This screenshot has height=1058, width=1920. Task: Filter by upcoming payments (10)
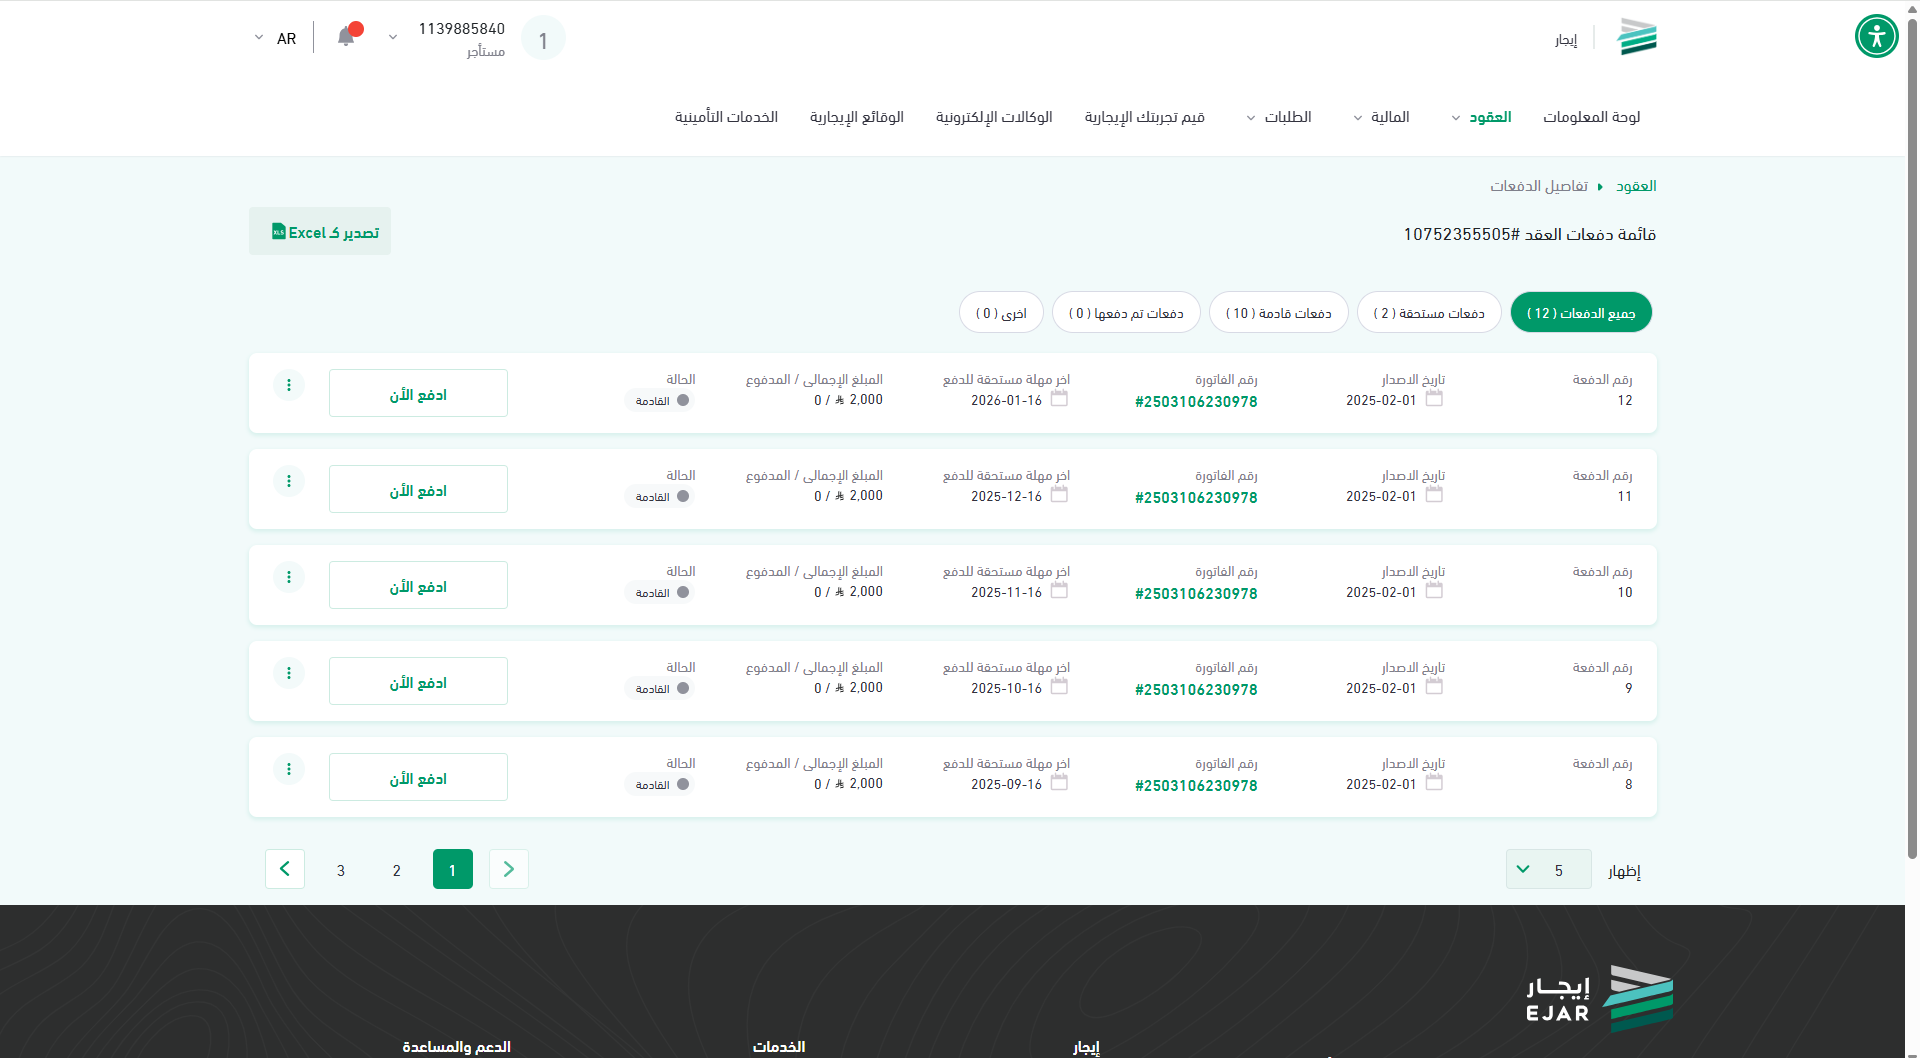(1278, 313)
